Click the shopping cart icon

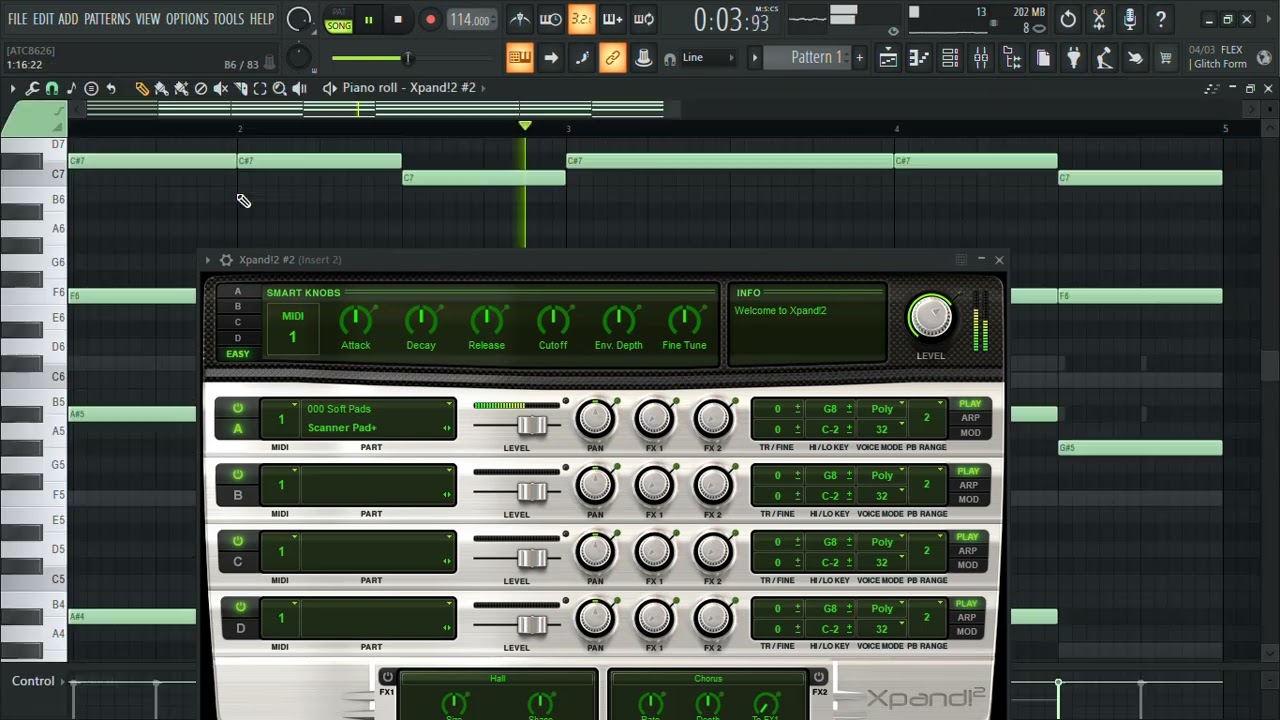coord(1166,59)
